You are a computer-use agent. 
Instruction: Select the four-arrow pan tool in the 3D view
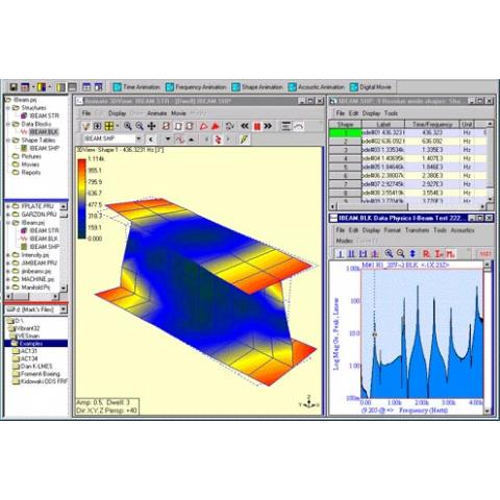click(x=152, y=126)
